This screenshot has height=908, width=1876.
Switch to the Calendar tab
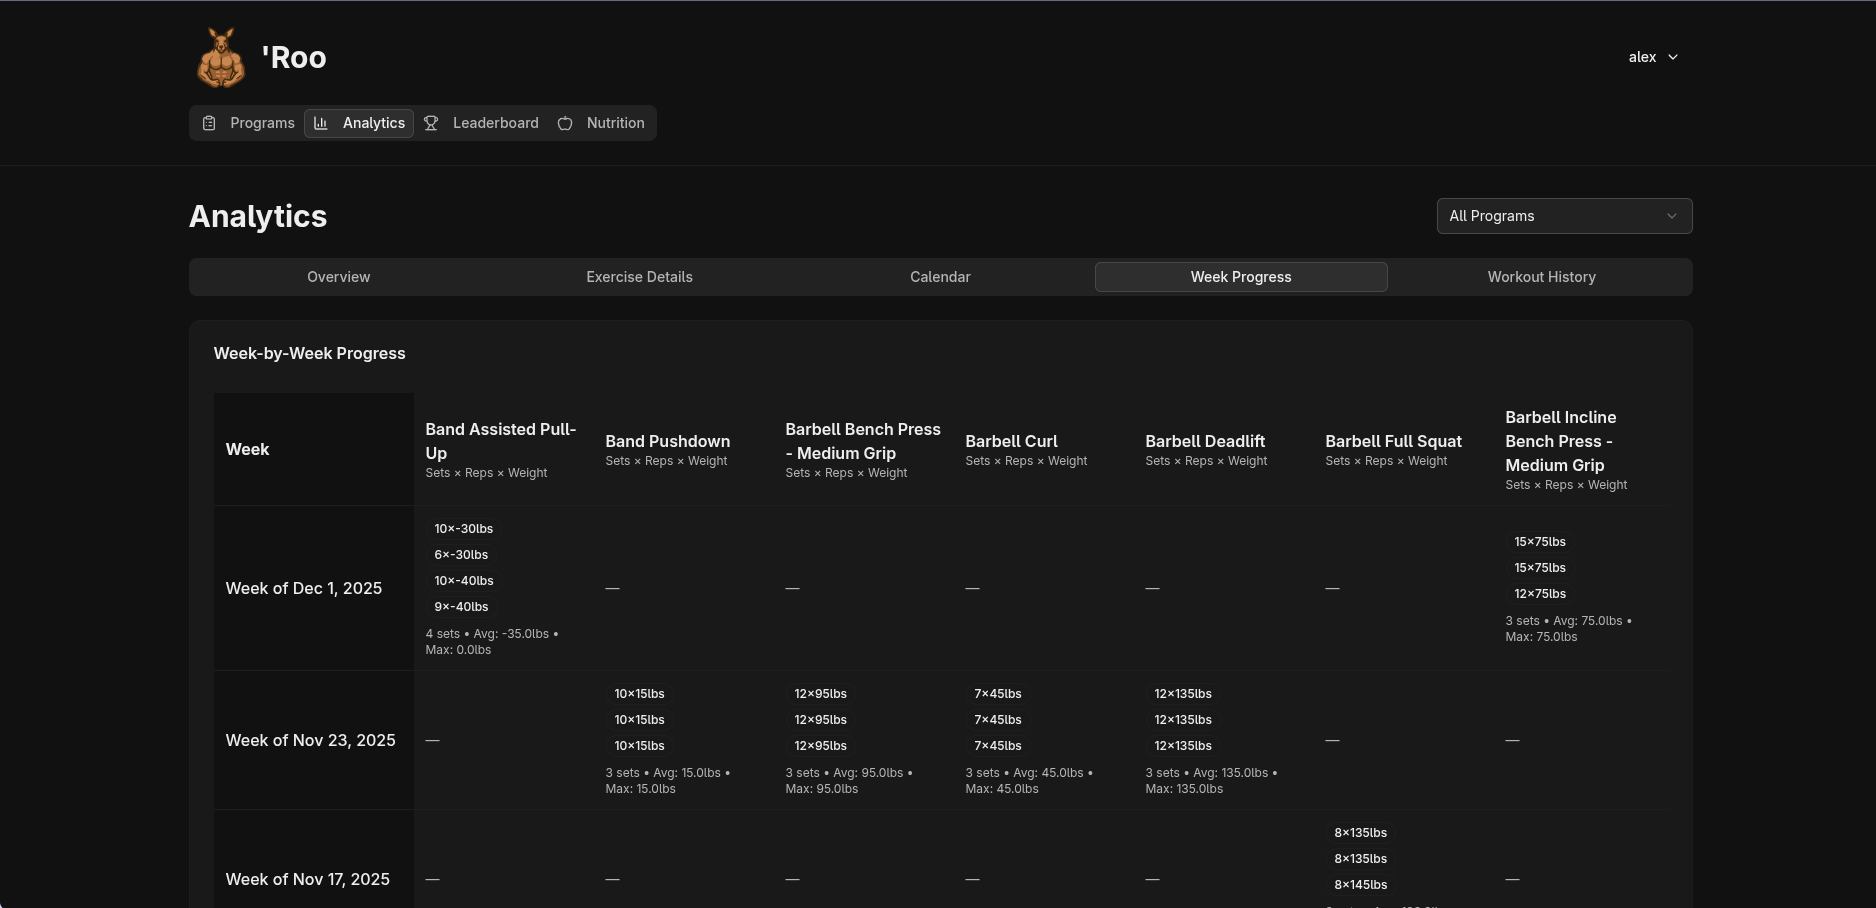940,277
